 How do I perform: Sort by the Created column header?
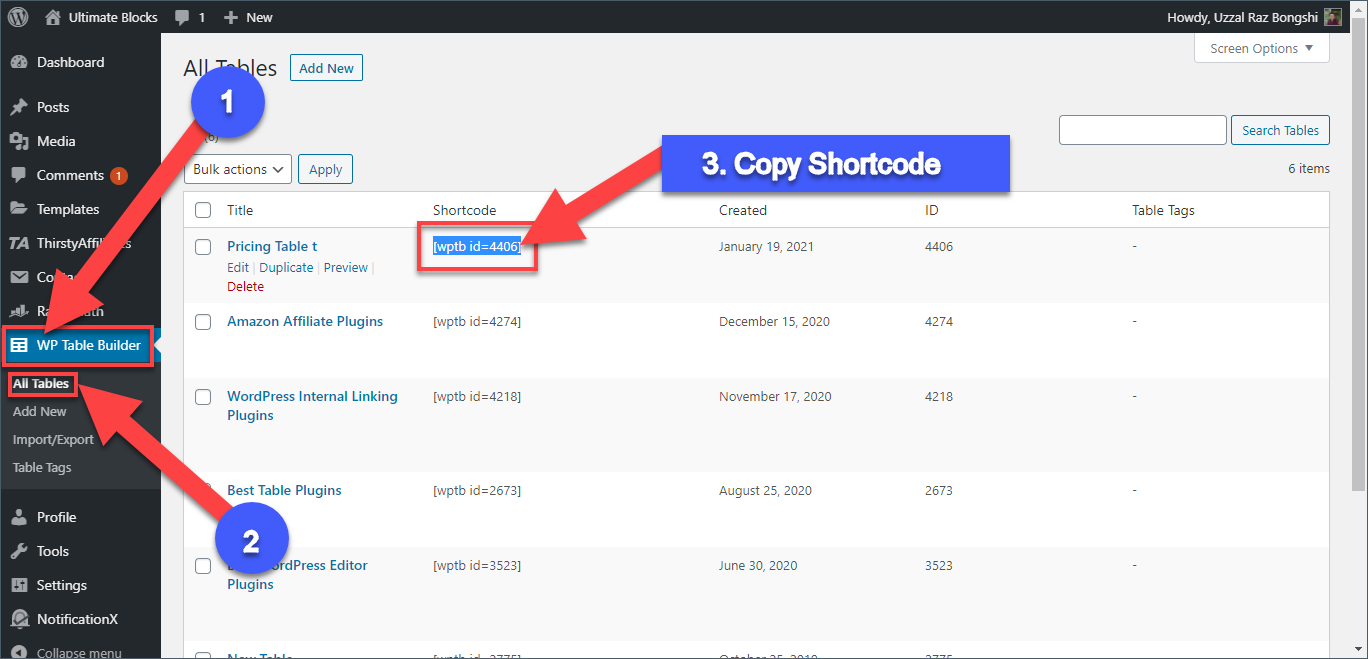[743, 210]
